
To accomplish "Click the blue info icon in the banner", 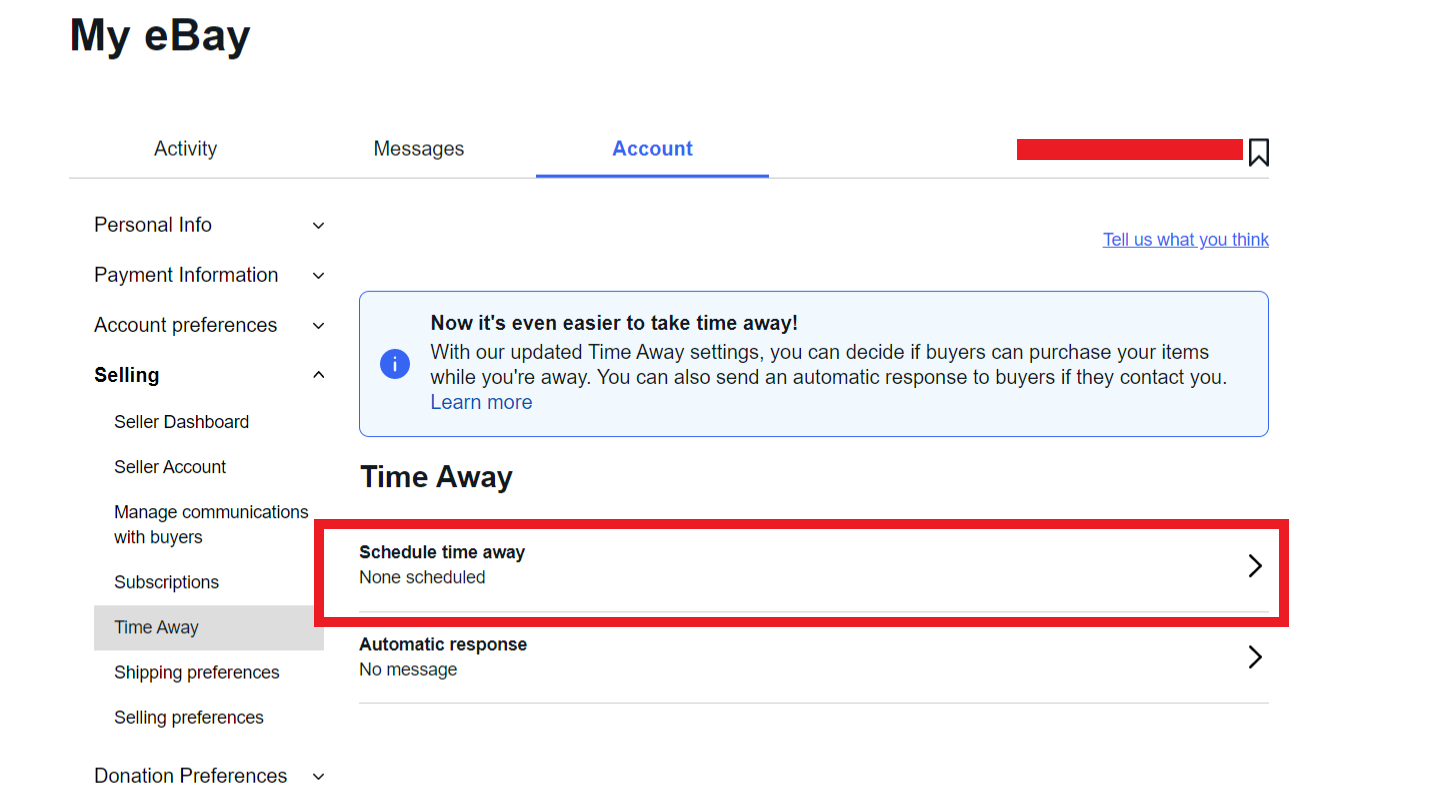I will point(395,364).
